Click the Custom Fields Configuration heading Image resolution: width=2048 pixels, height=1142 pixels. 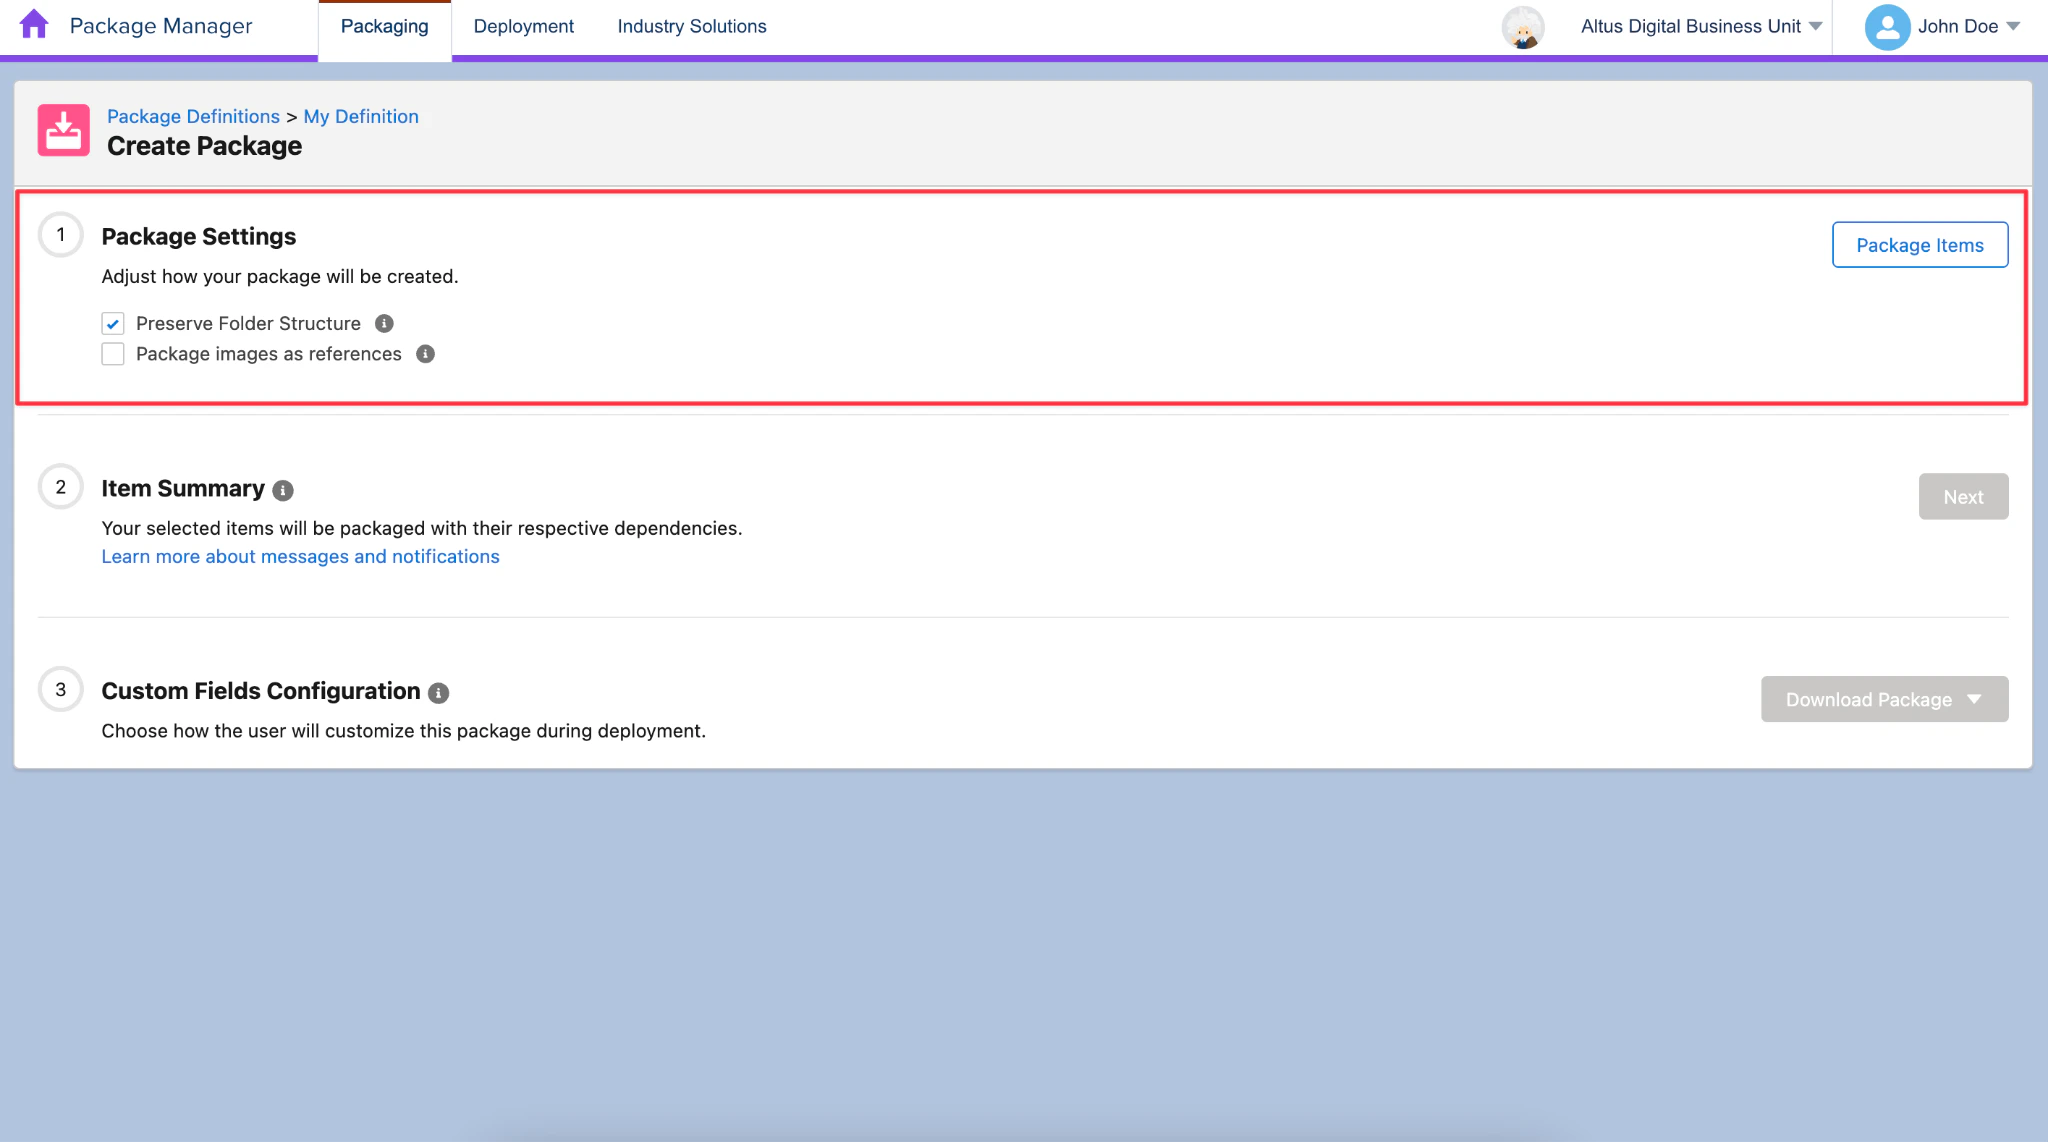click(x=260, y=691)
